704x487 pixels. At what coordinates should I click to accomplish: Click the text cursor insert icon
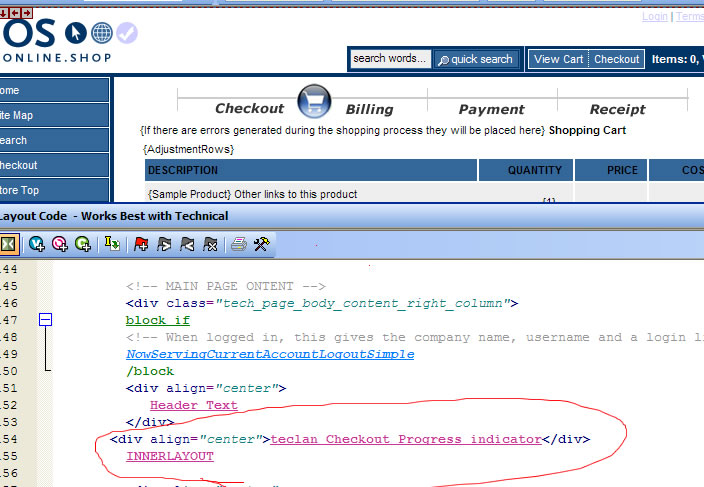pyautogui.click(x=113, y=243)
